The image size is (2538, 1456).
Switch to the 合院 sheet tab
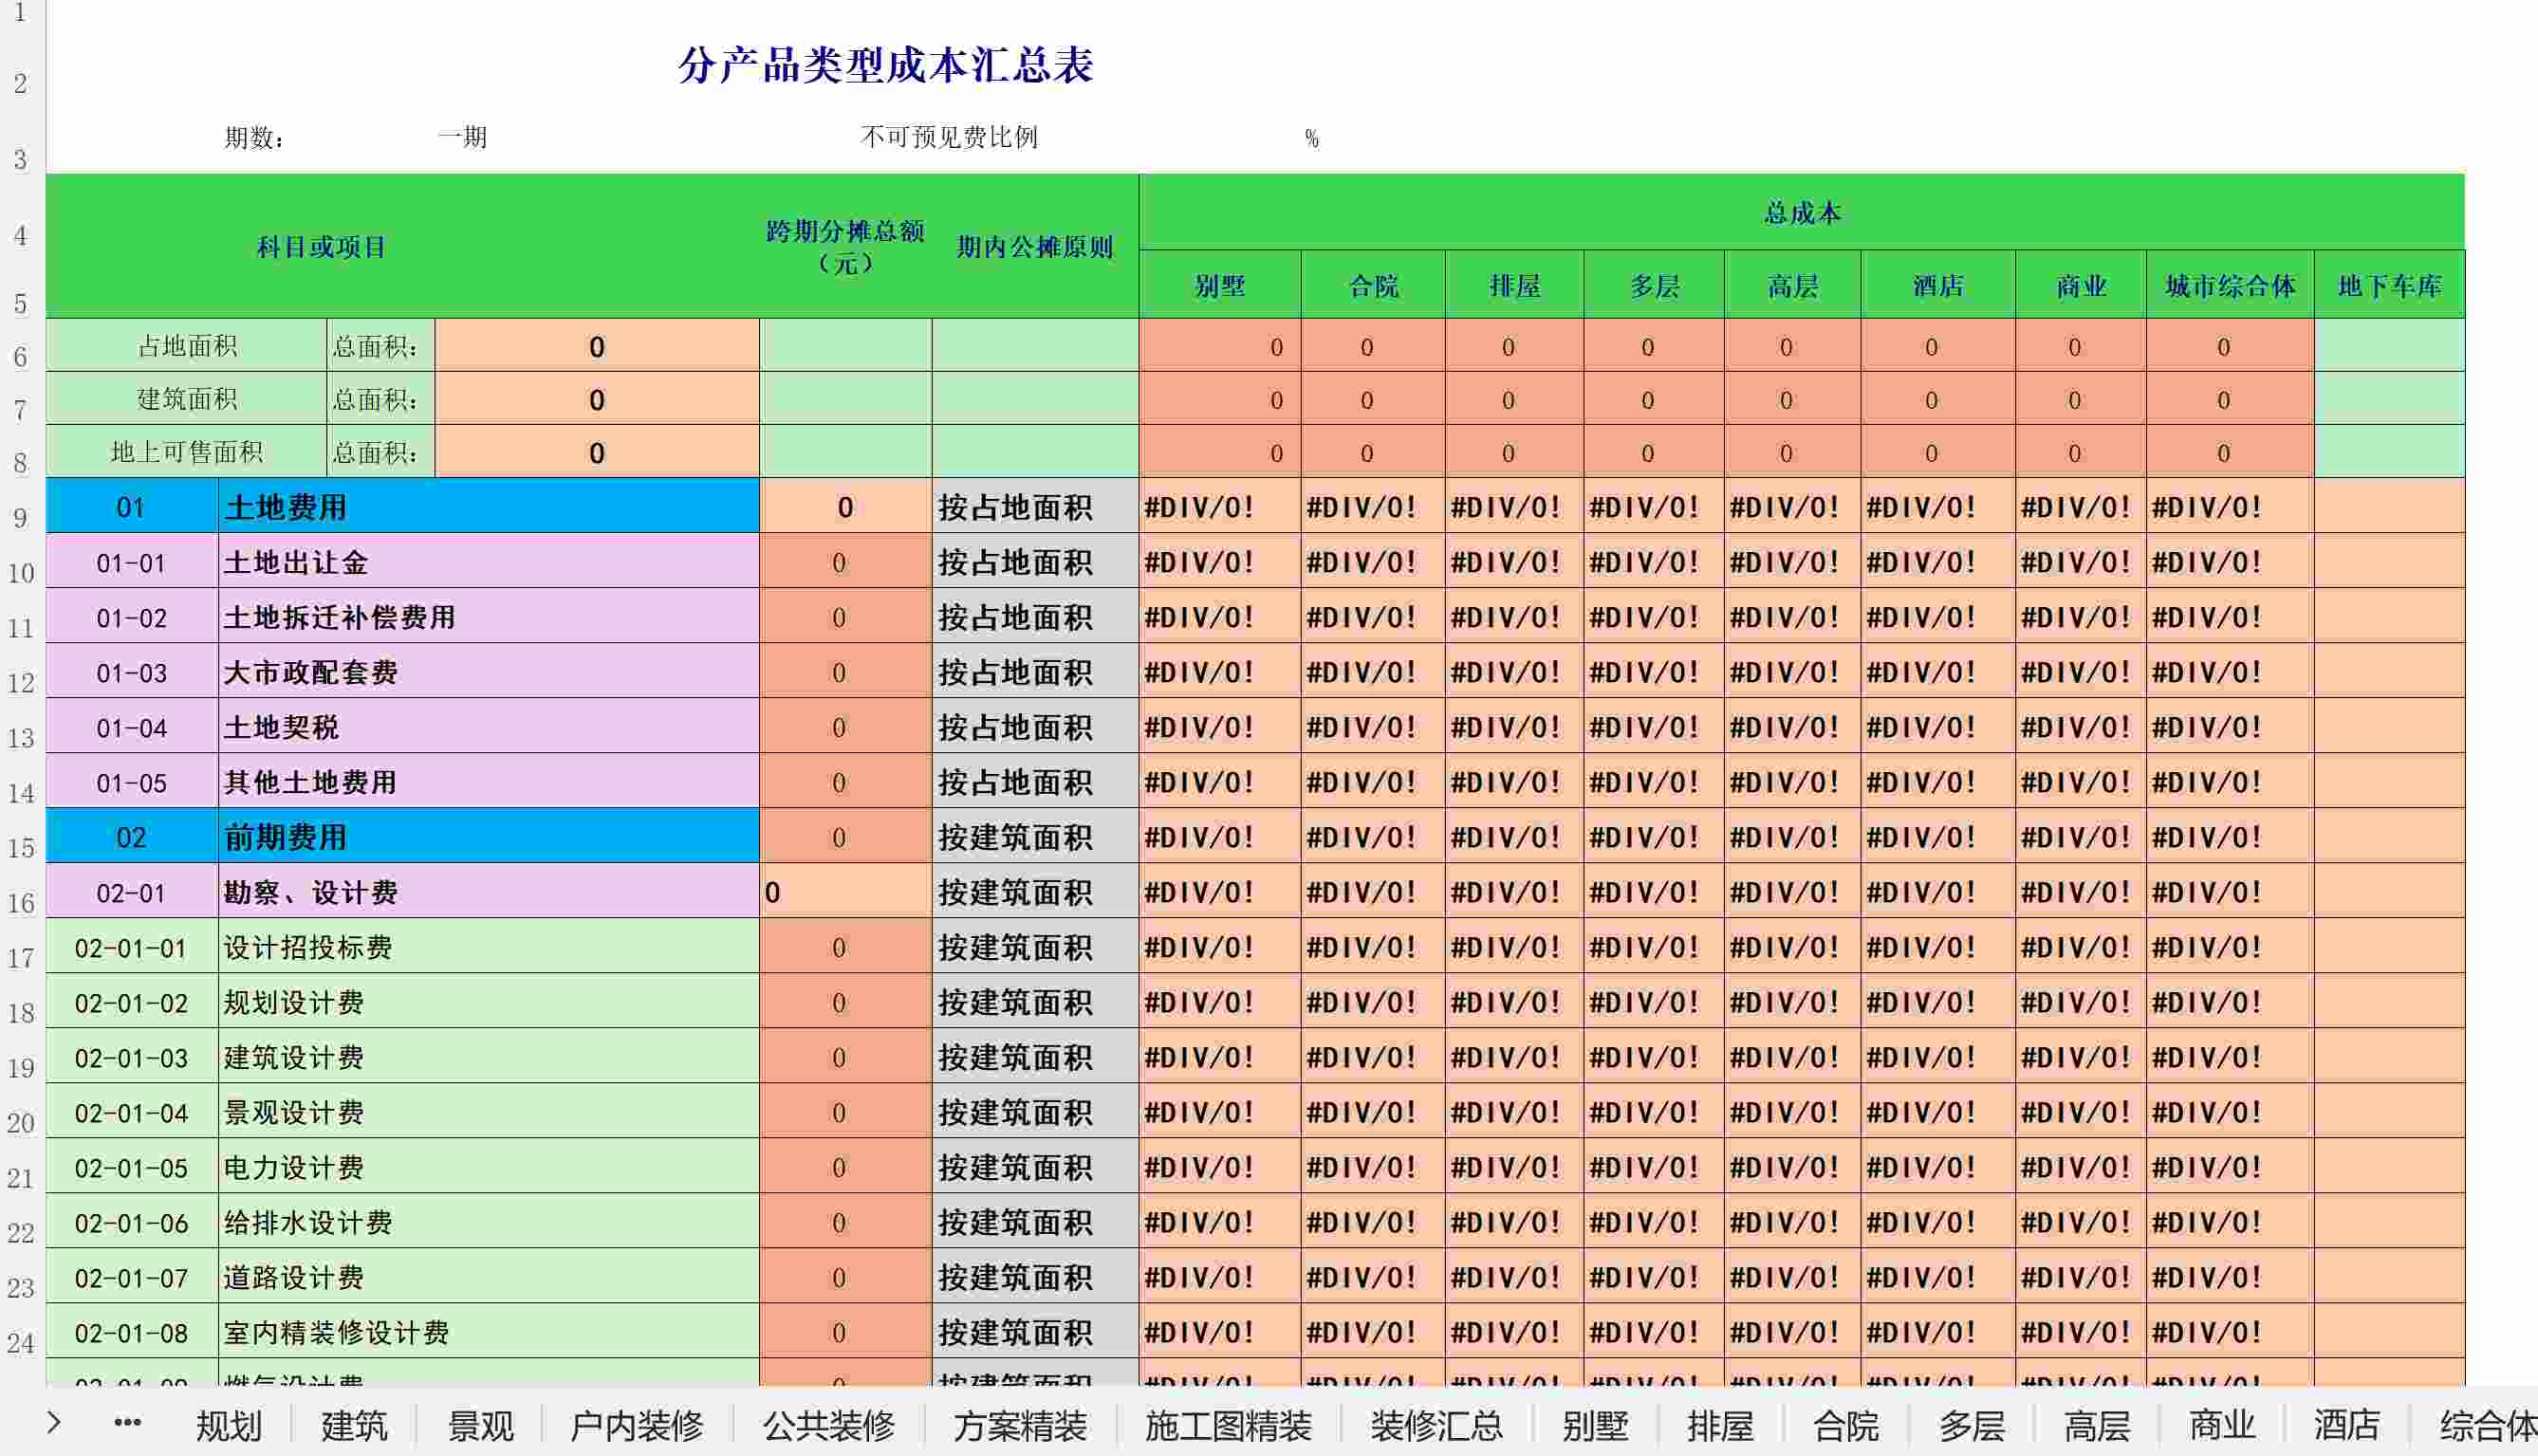pos(1846,1425)
